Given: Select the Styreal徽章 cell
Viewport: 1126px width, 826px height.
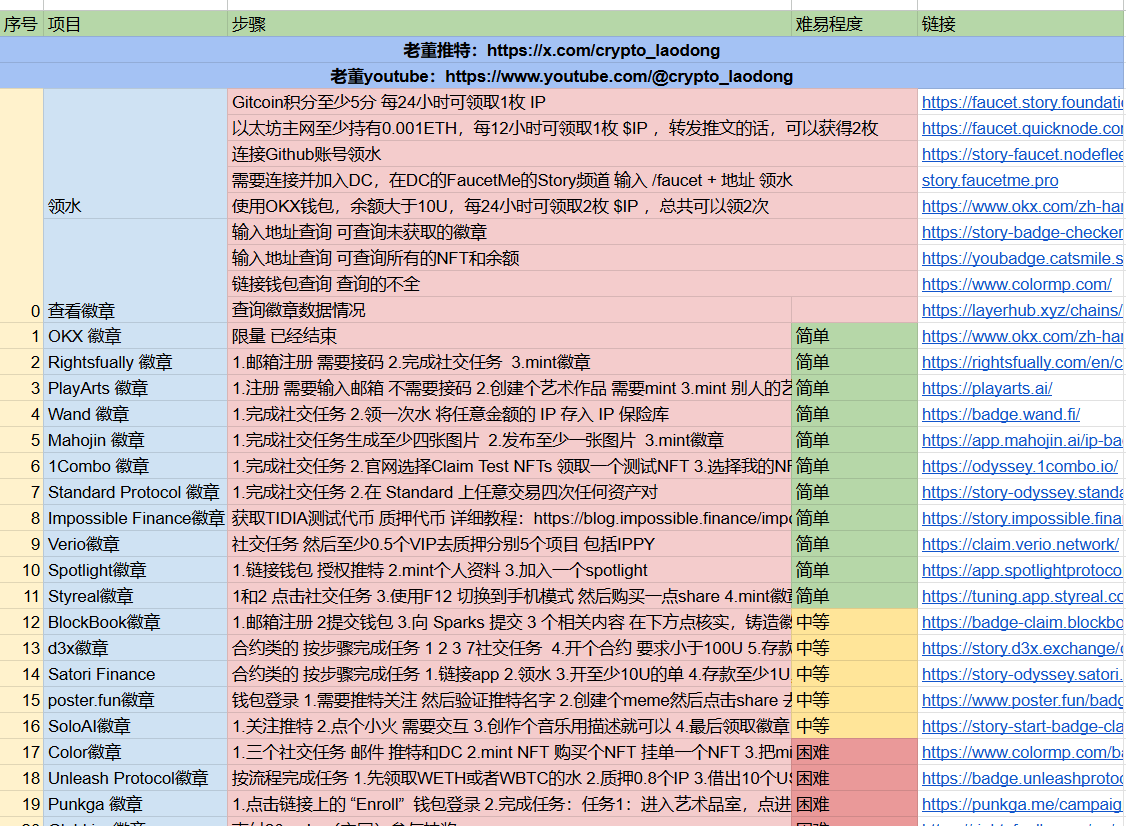Looking at the screenshot, I should point(135,596).
